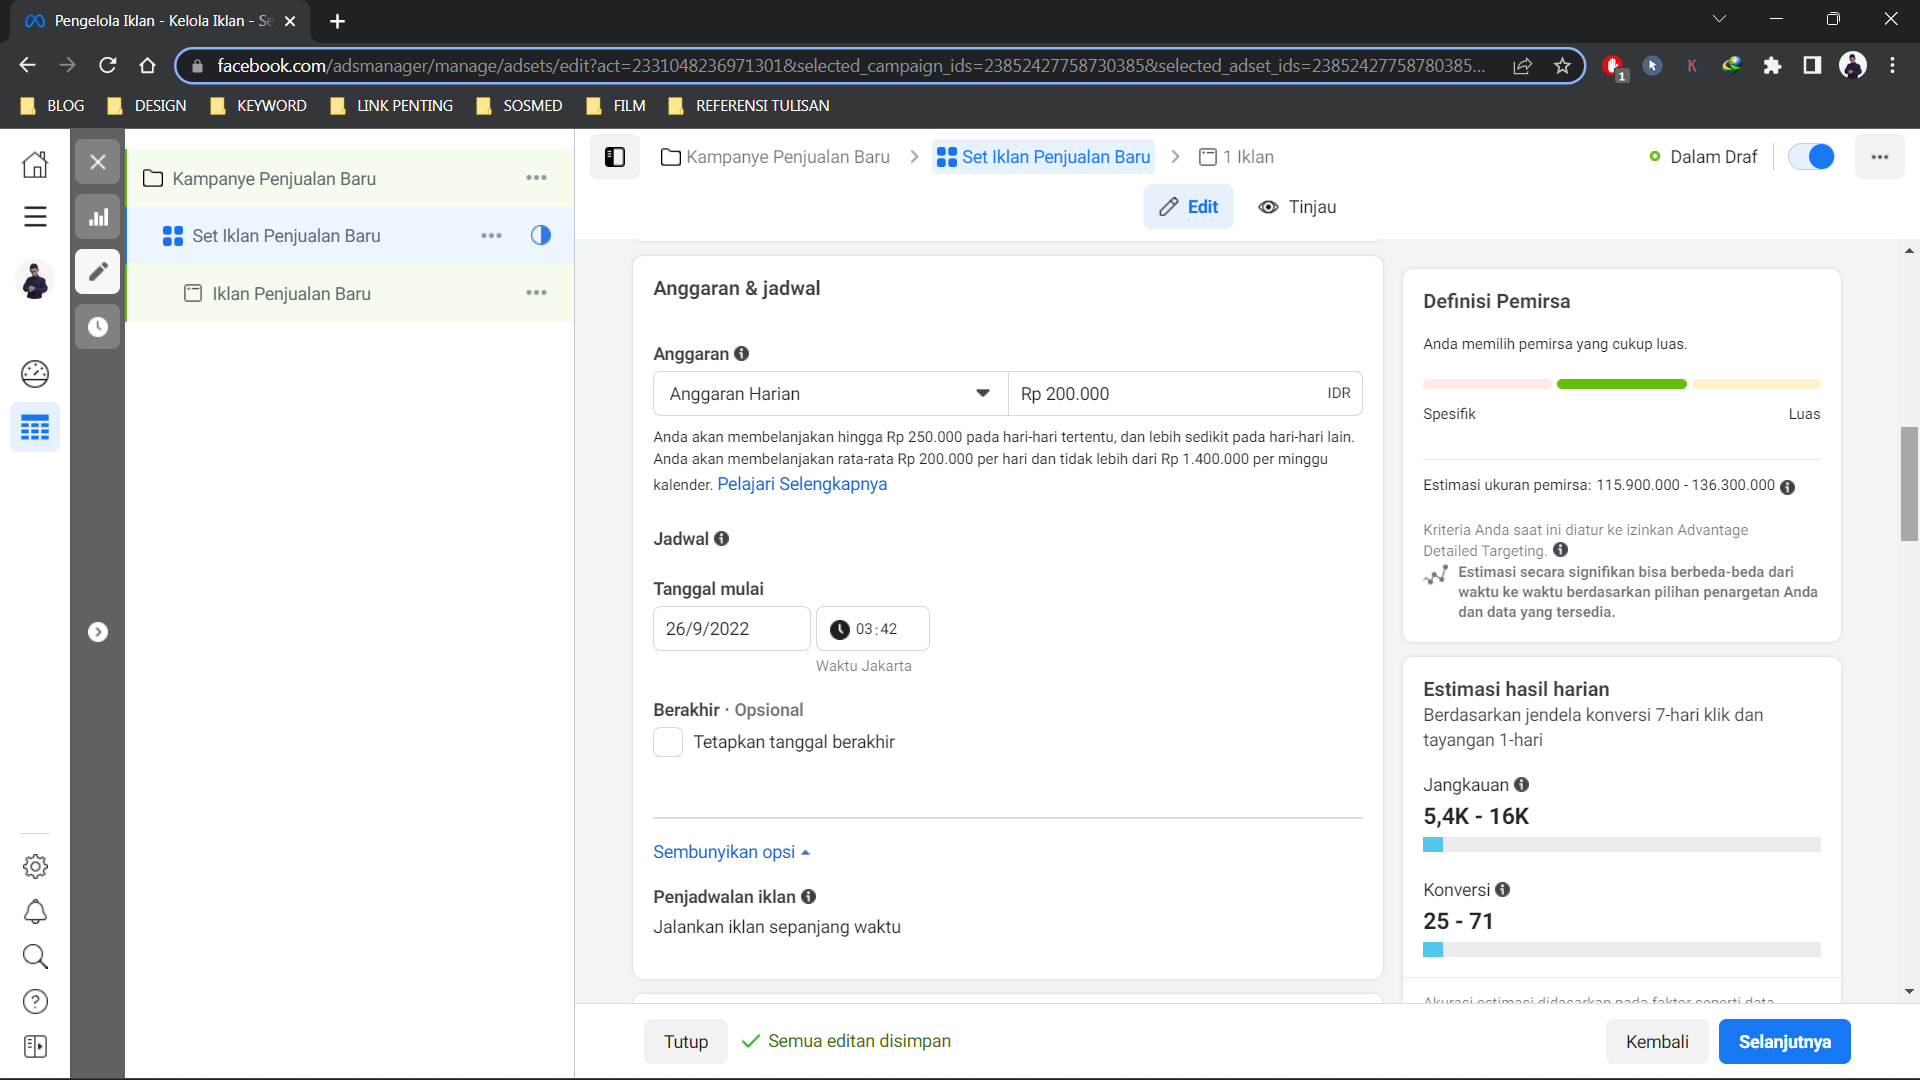Image resolution: width=1920 pixels, height=1080 pixels.
Task: Open the history clock icon in the side toolbar
Action: pos(98,327)
